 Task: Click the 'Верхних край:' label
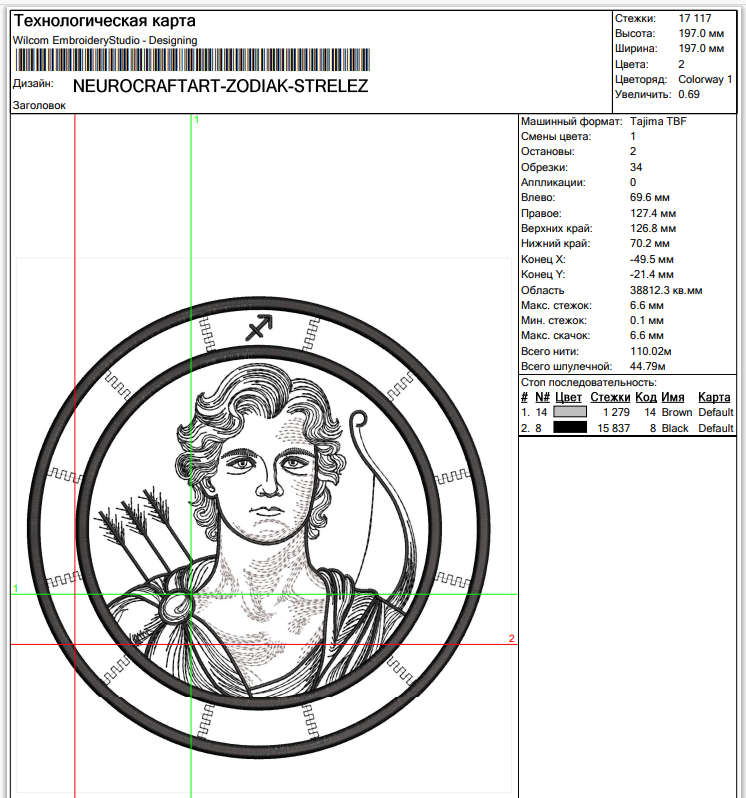(557, 229)
